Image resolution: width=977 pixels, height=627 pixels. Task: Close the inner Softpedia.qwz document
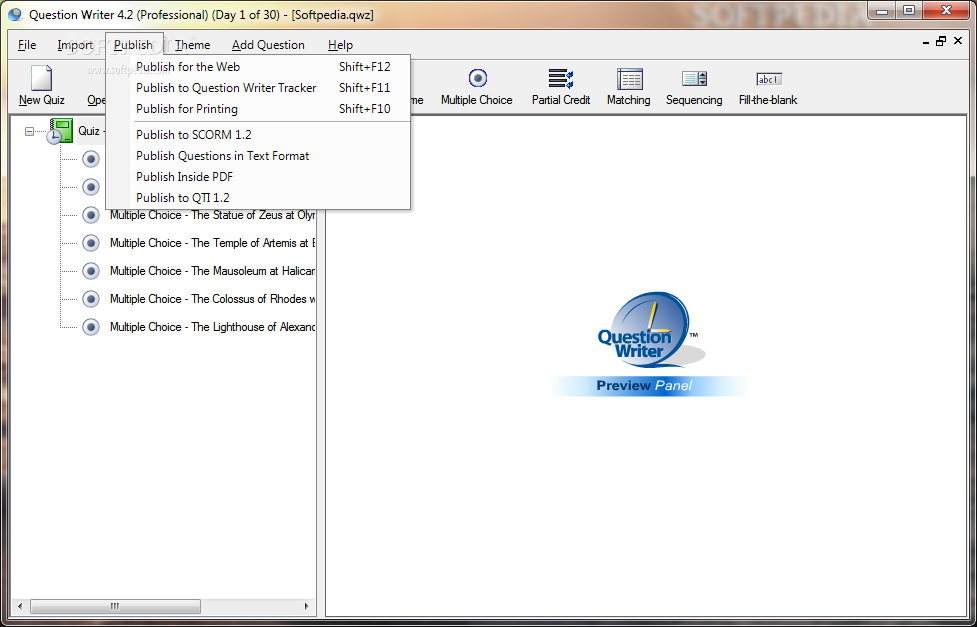[958, 41]
